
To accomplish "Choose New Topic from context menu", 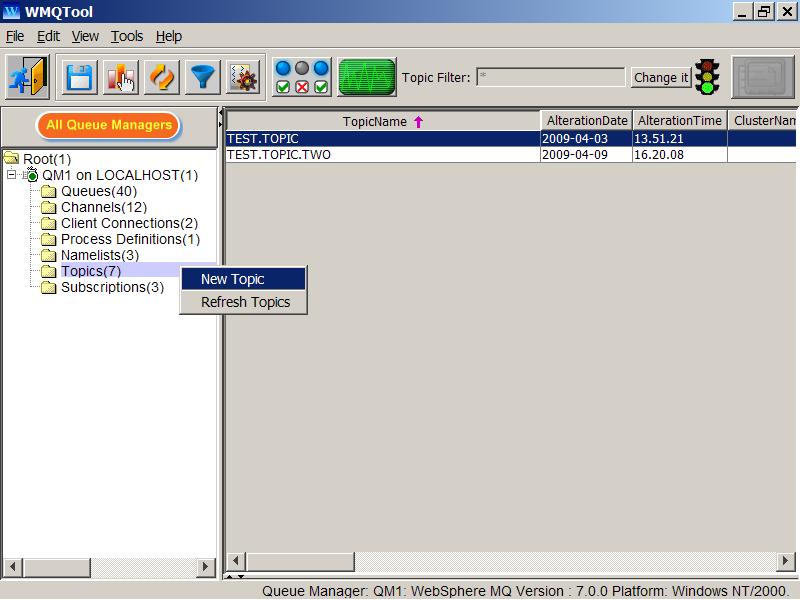I will point(244,279).
